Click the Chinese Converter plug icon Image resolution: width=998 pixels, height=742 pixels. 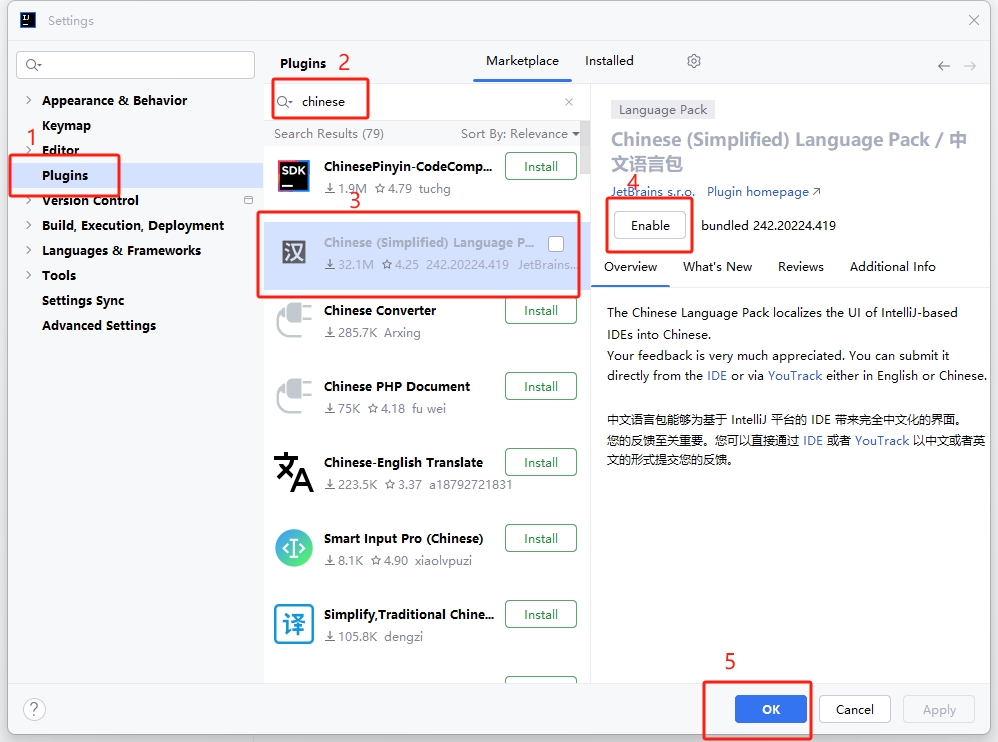pyautogui.click(x=294, y=320)
